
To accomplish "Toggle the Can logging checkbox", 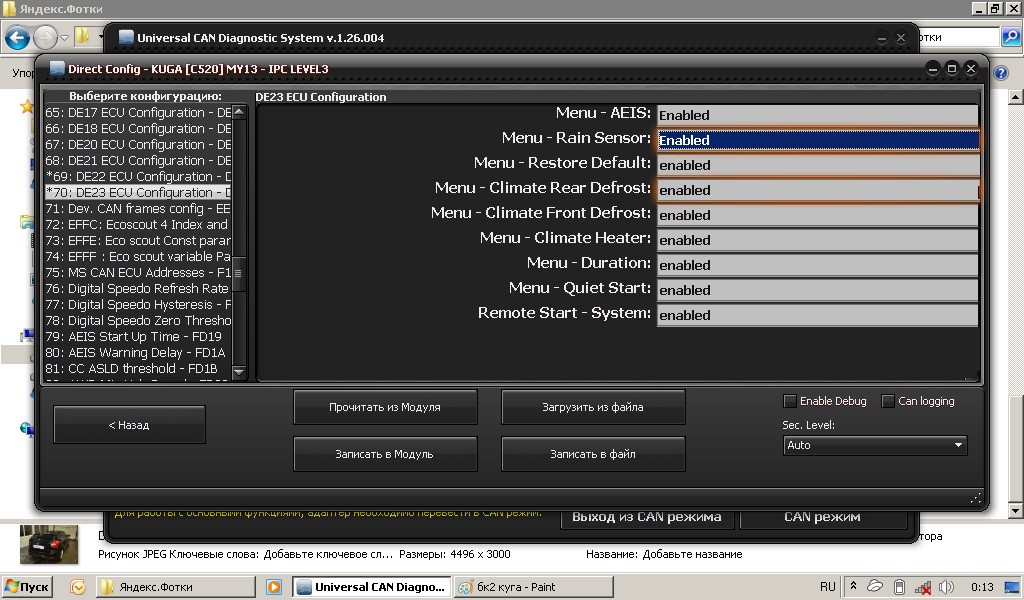I will pos(888,401).
